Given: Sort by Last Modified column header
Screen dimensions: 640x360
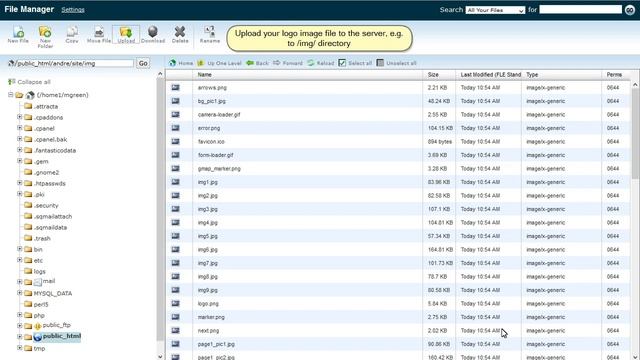Looking at the screenshot, I should [x=491, y=75].
